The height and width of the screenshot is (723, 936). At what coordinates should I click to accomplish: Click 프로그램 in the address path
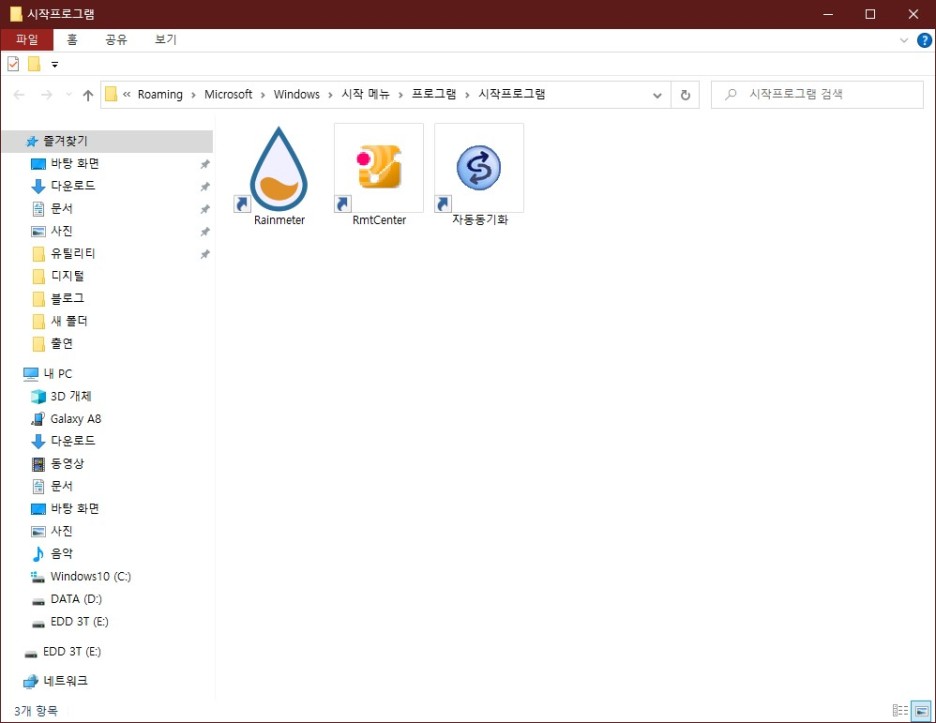click(434, 94)
